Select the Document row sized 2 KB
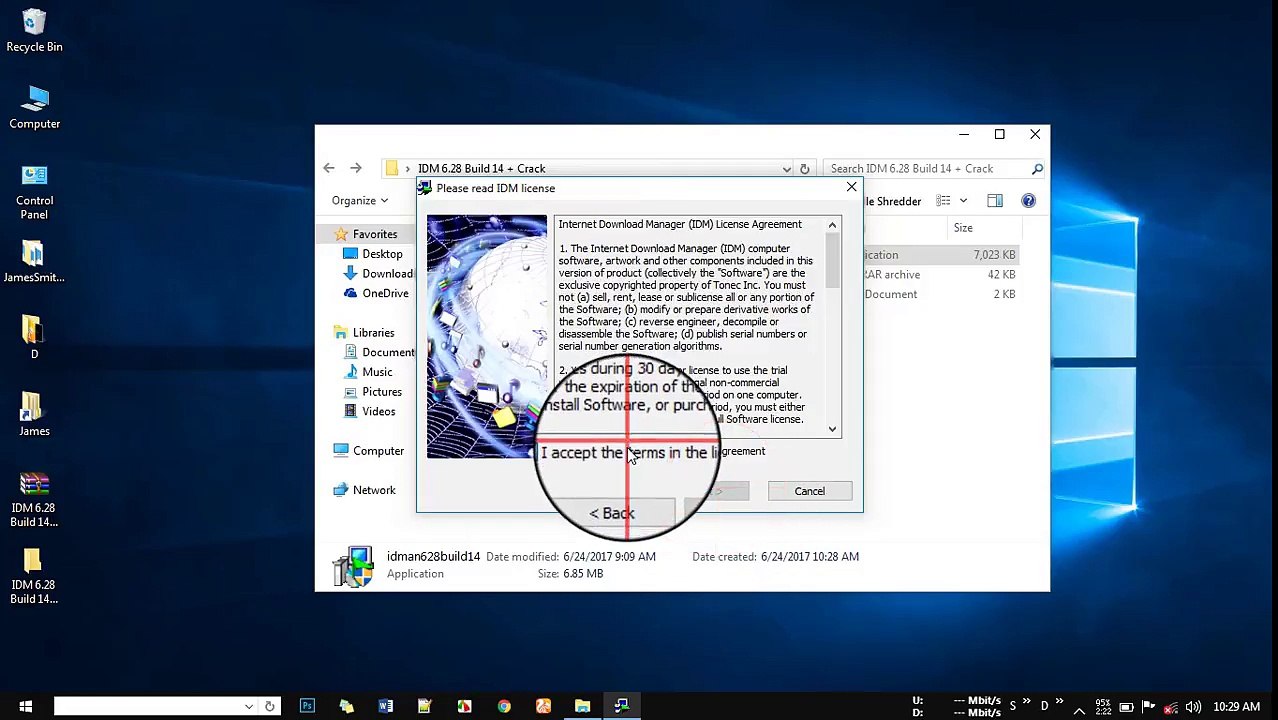Screen dimensions: 1278x720 tap(942, 294)
